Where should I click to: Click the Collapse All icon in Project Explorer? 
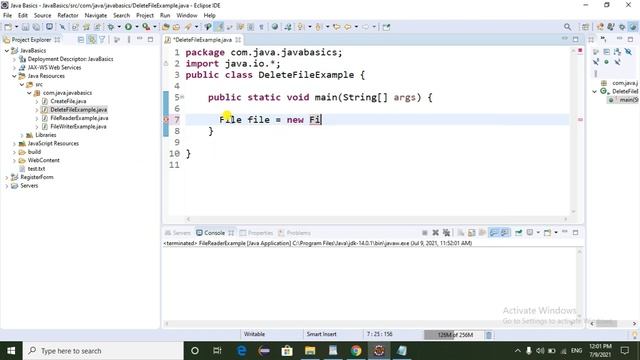click(81, 40)
